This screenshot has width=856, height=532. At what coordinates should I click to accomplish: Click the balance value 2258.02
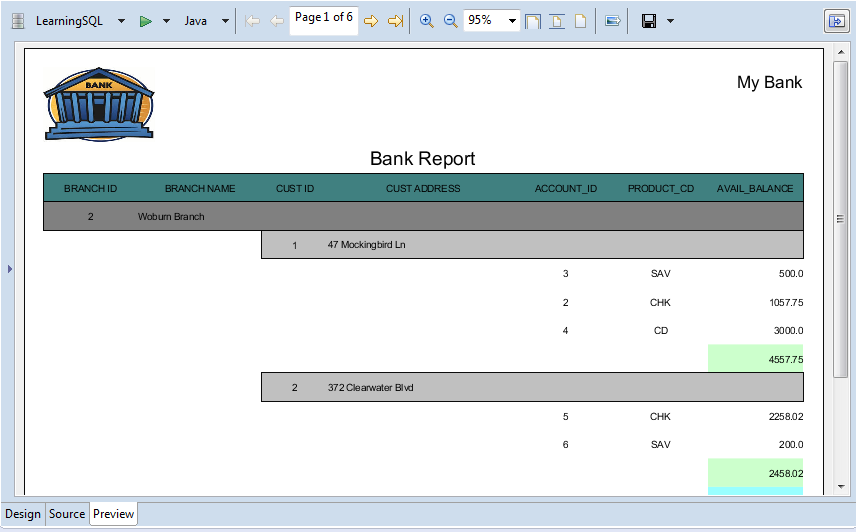786,417
